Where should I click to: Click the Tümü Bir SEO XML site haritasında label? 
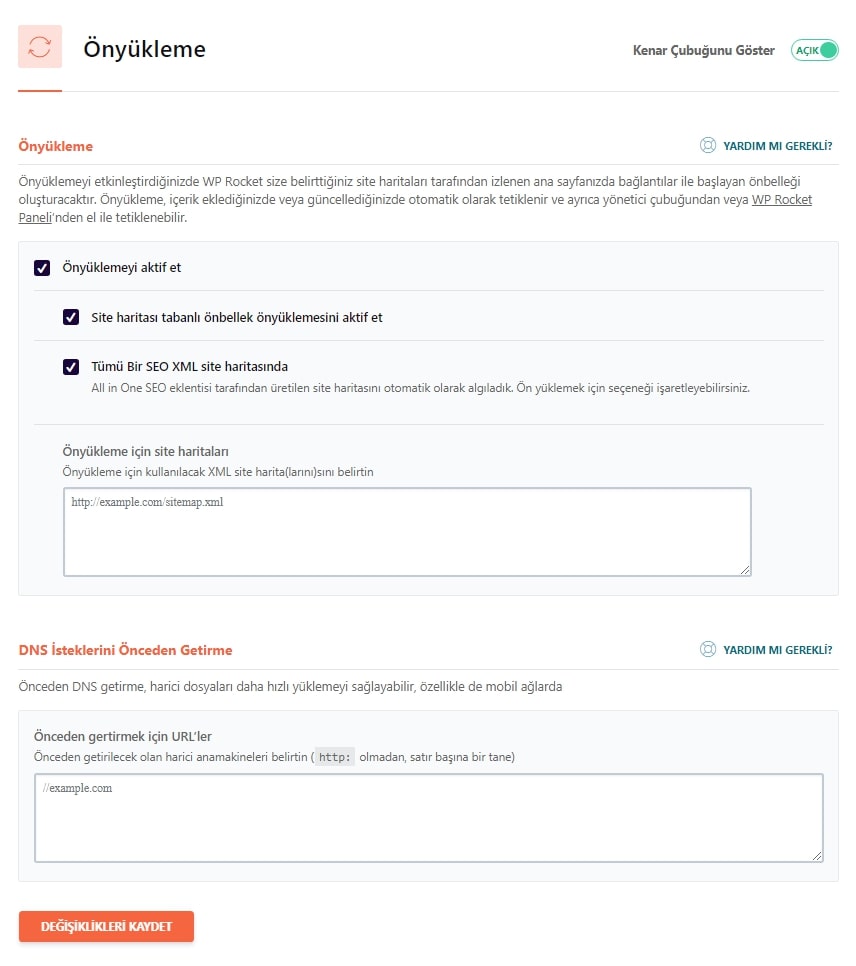click(x=189, y=367)
